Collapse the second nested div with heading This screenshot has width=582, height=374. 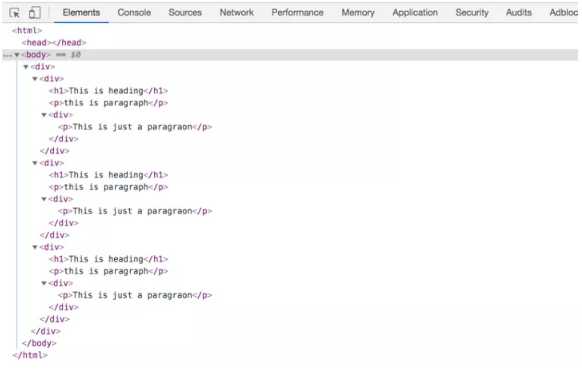(35, 163)
